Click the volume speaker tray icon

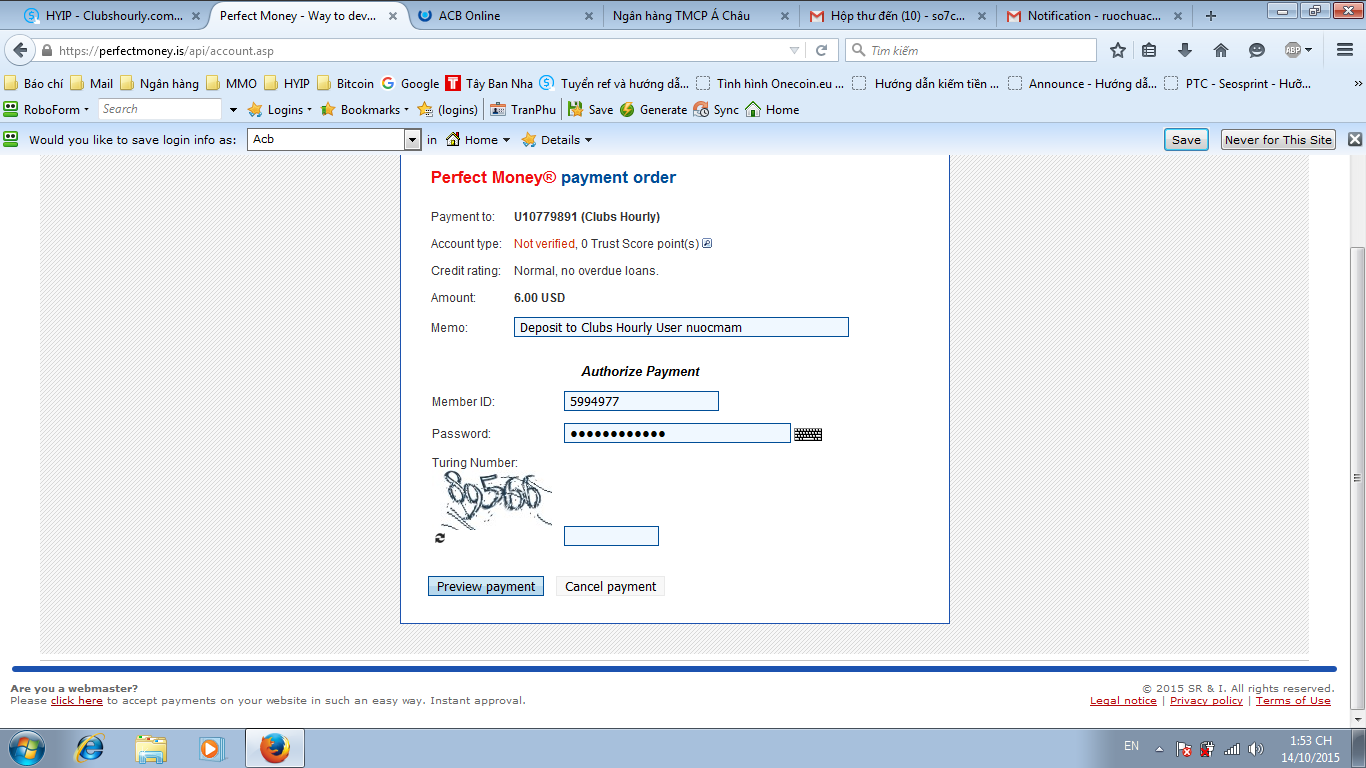coord(1256,748)
